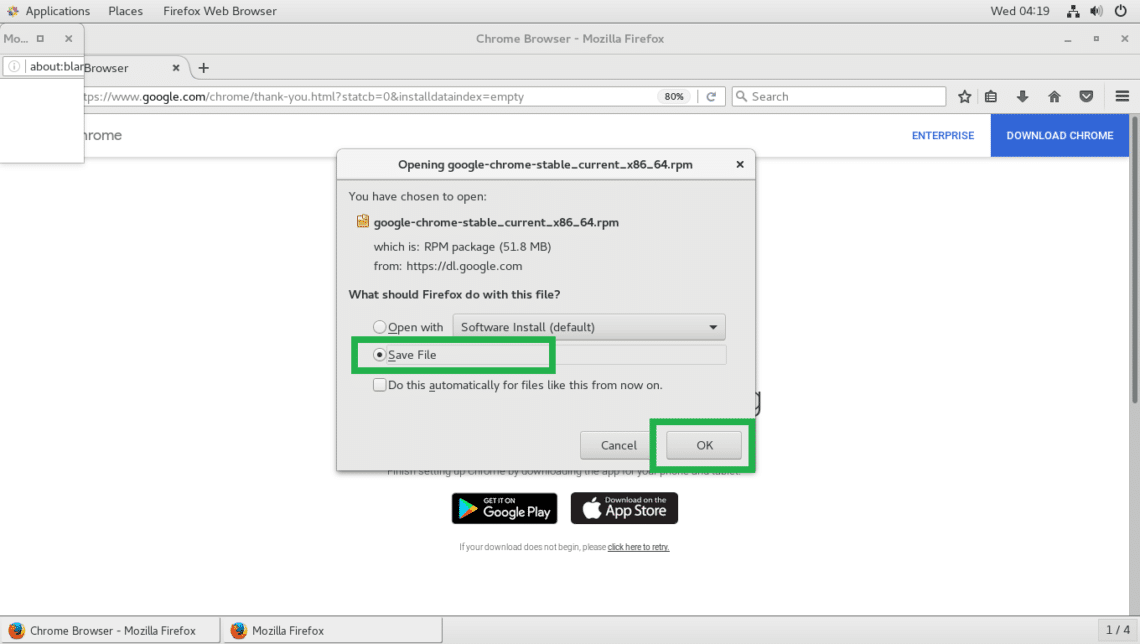
Task: Click the Applications menu foot icon
Action: (13, 11)
